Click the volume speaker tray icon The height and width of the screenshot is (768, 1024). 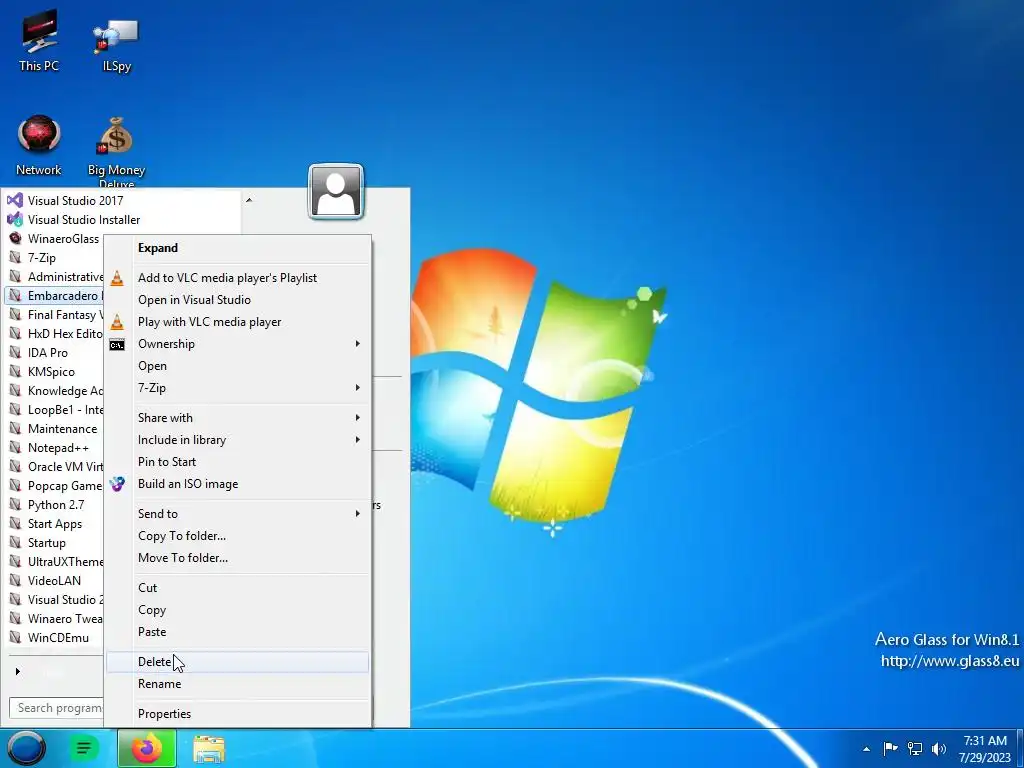click(x=939, y=749)
